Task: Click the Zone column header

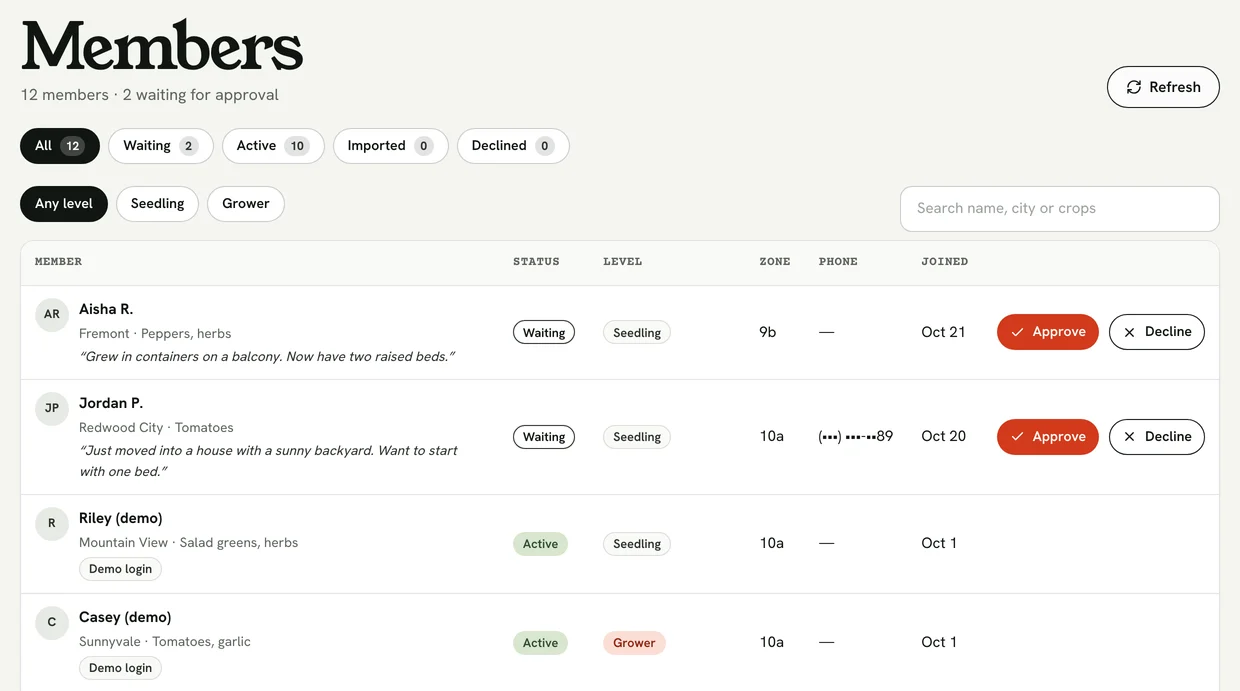Action: click(x=775, y=262)
